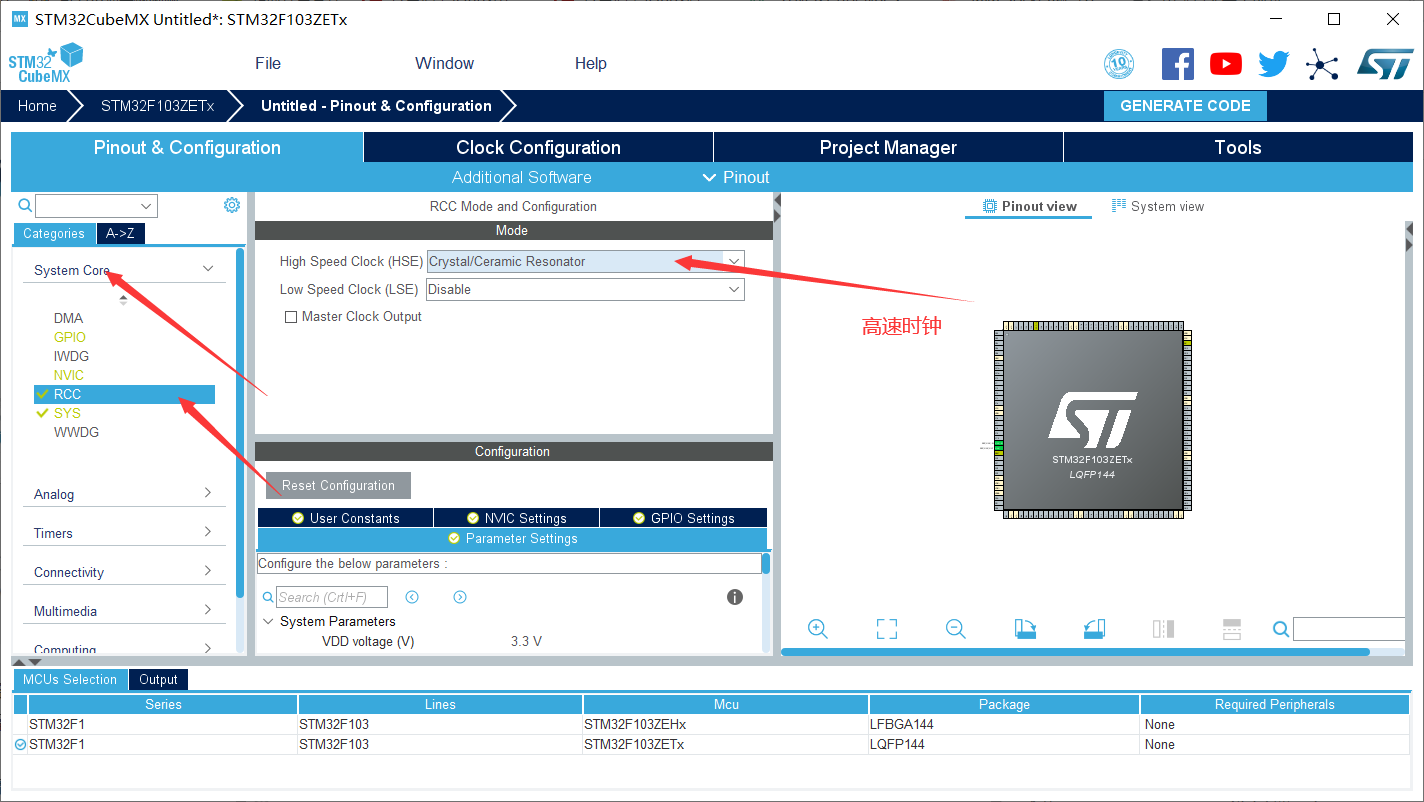This screenshot has width=1424, height=802.
Task: Toggle the Master Clock Output checkbox
Action: click(291, 317)
